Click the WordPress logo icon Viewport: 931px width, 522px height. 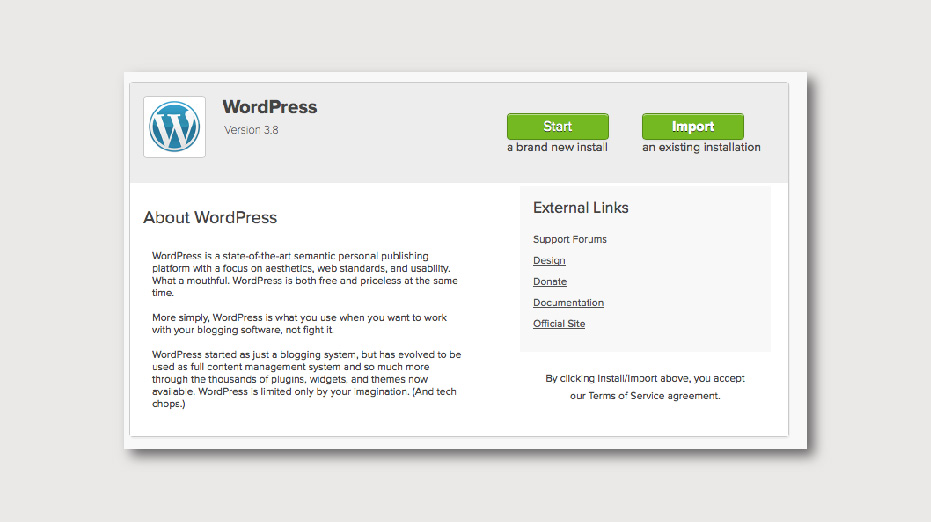[175, 127]
